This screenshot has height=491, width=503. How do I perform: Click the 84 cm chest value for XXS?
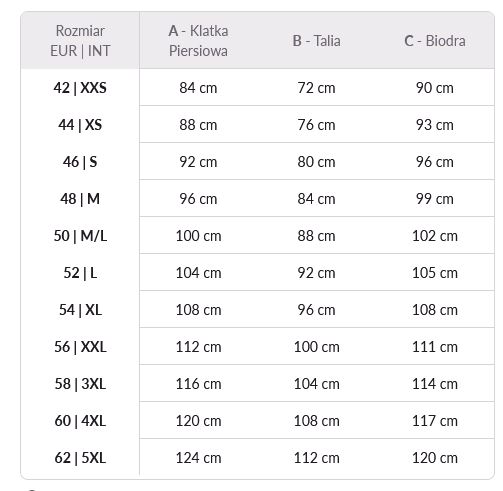[198, 88]
